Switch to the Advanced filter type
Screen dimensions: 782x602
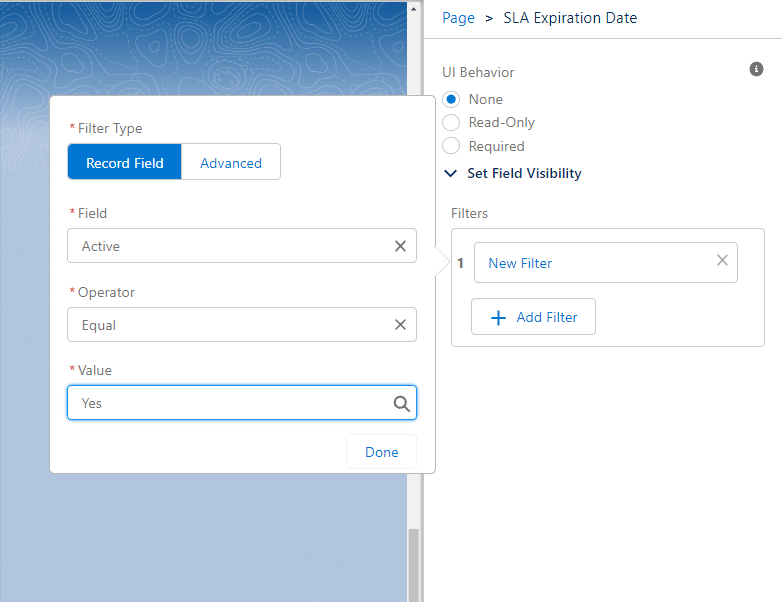(x=231, y=163)
